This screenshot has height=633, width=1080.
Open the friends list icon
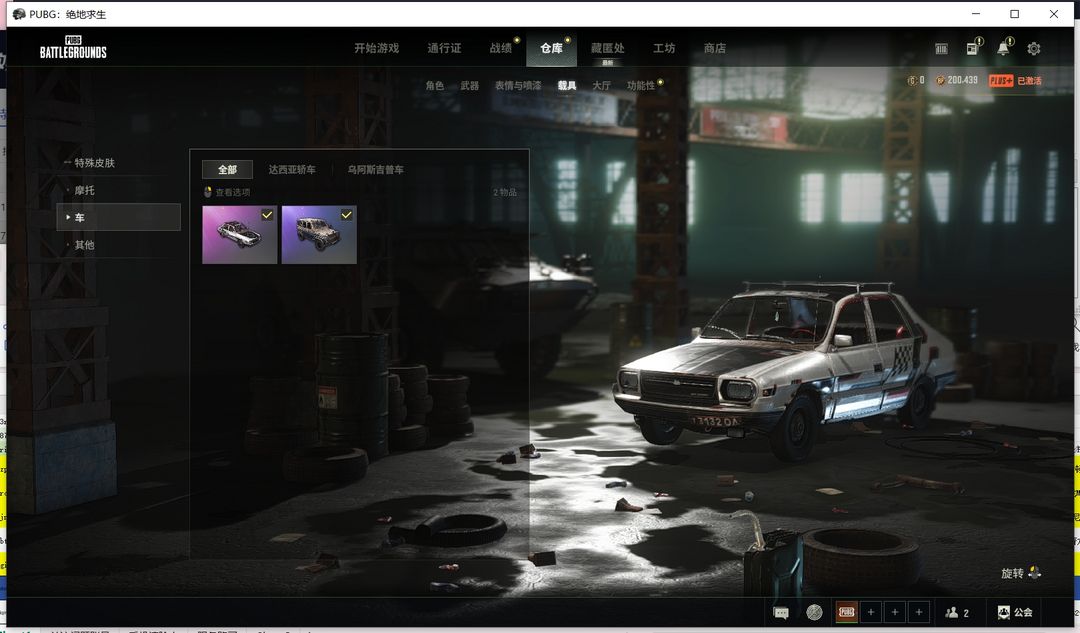pyautogui.click(x=957, y=612)
